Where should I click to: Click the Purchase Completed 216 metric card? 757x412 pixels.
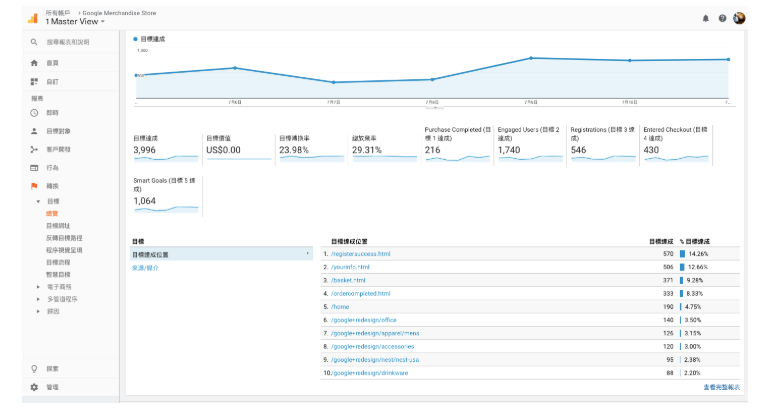pyautogui.click(x=457, y=144)
